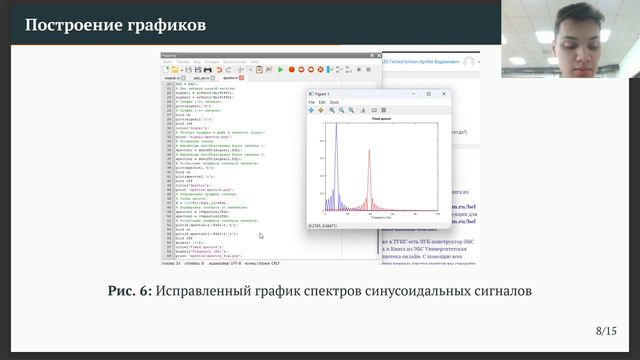
Task: Click the столбец indicator in status bar
Action: coord(194,263)
